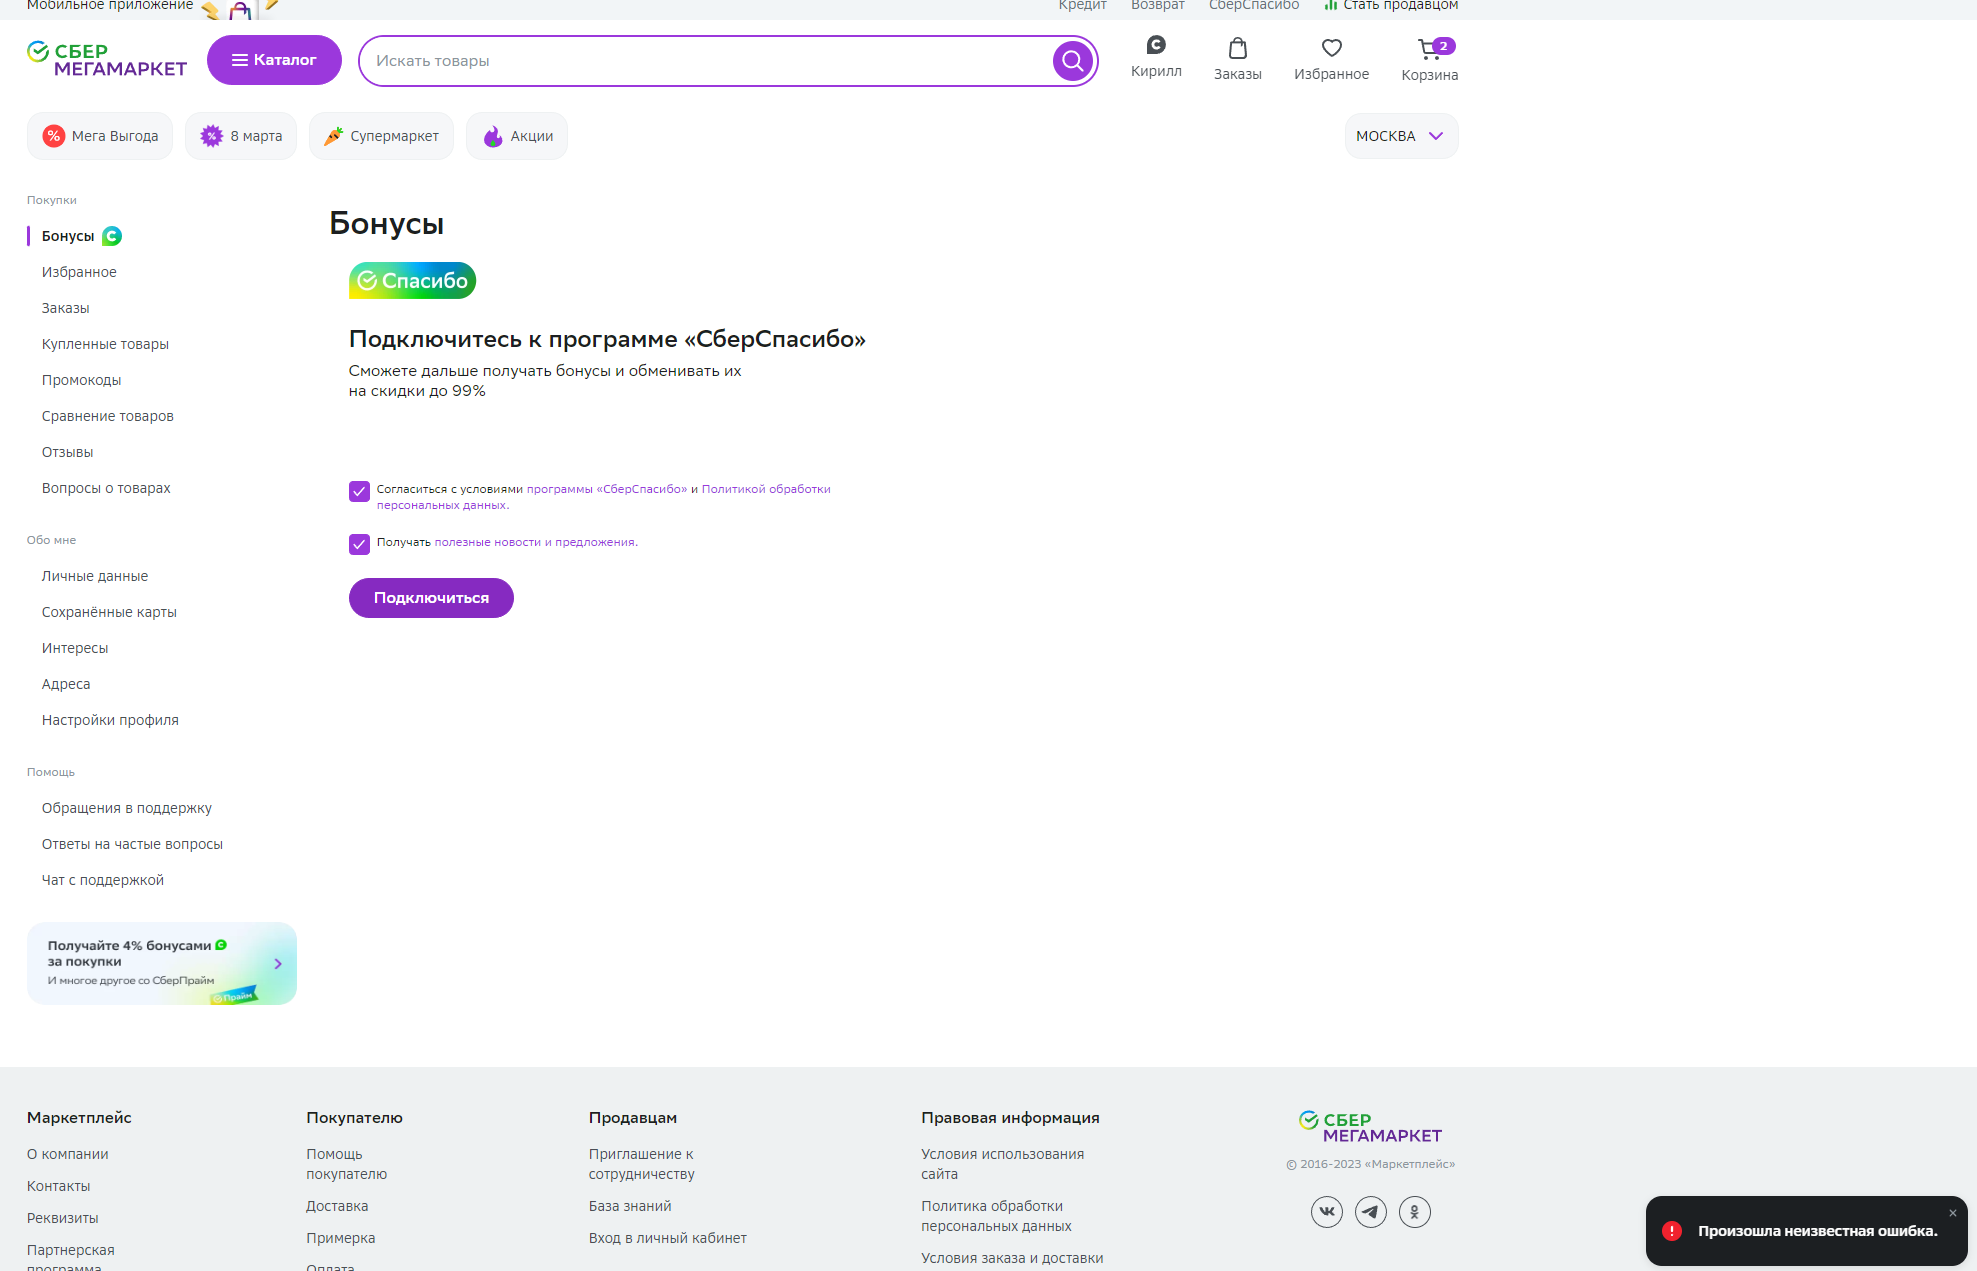1977x1271 pixels.
Task: Open footer Помощь покупателю link
Action: pos(347,1164)
